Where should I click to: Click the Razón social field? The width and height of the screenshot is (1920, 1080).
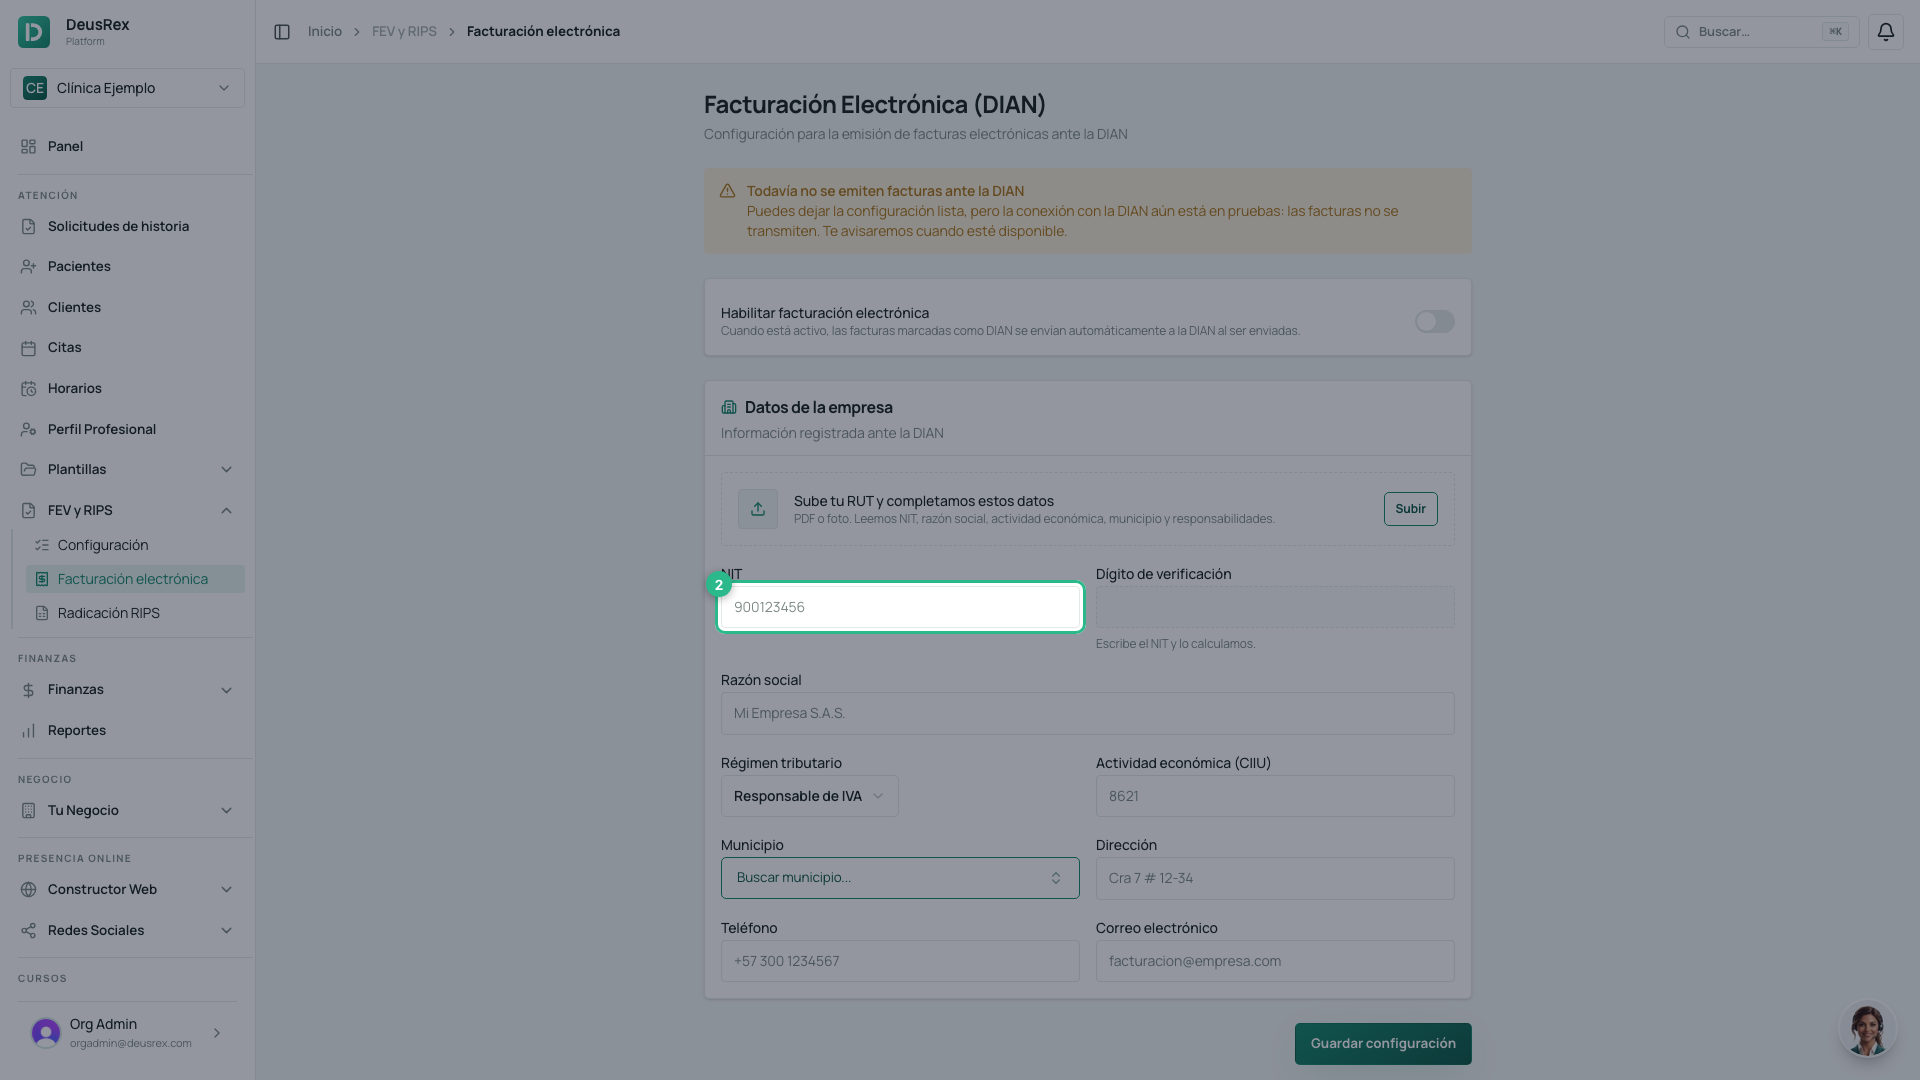[x=1087, y=714]
